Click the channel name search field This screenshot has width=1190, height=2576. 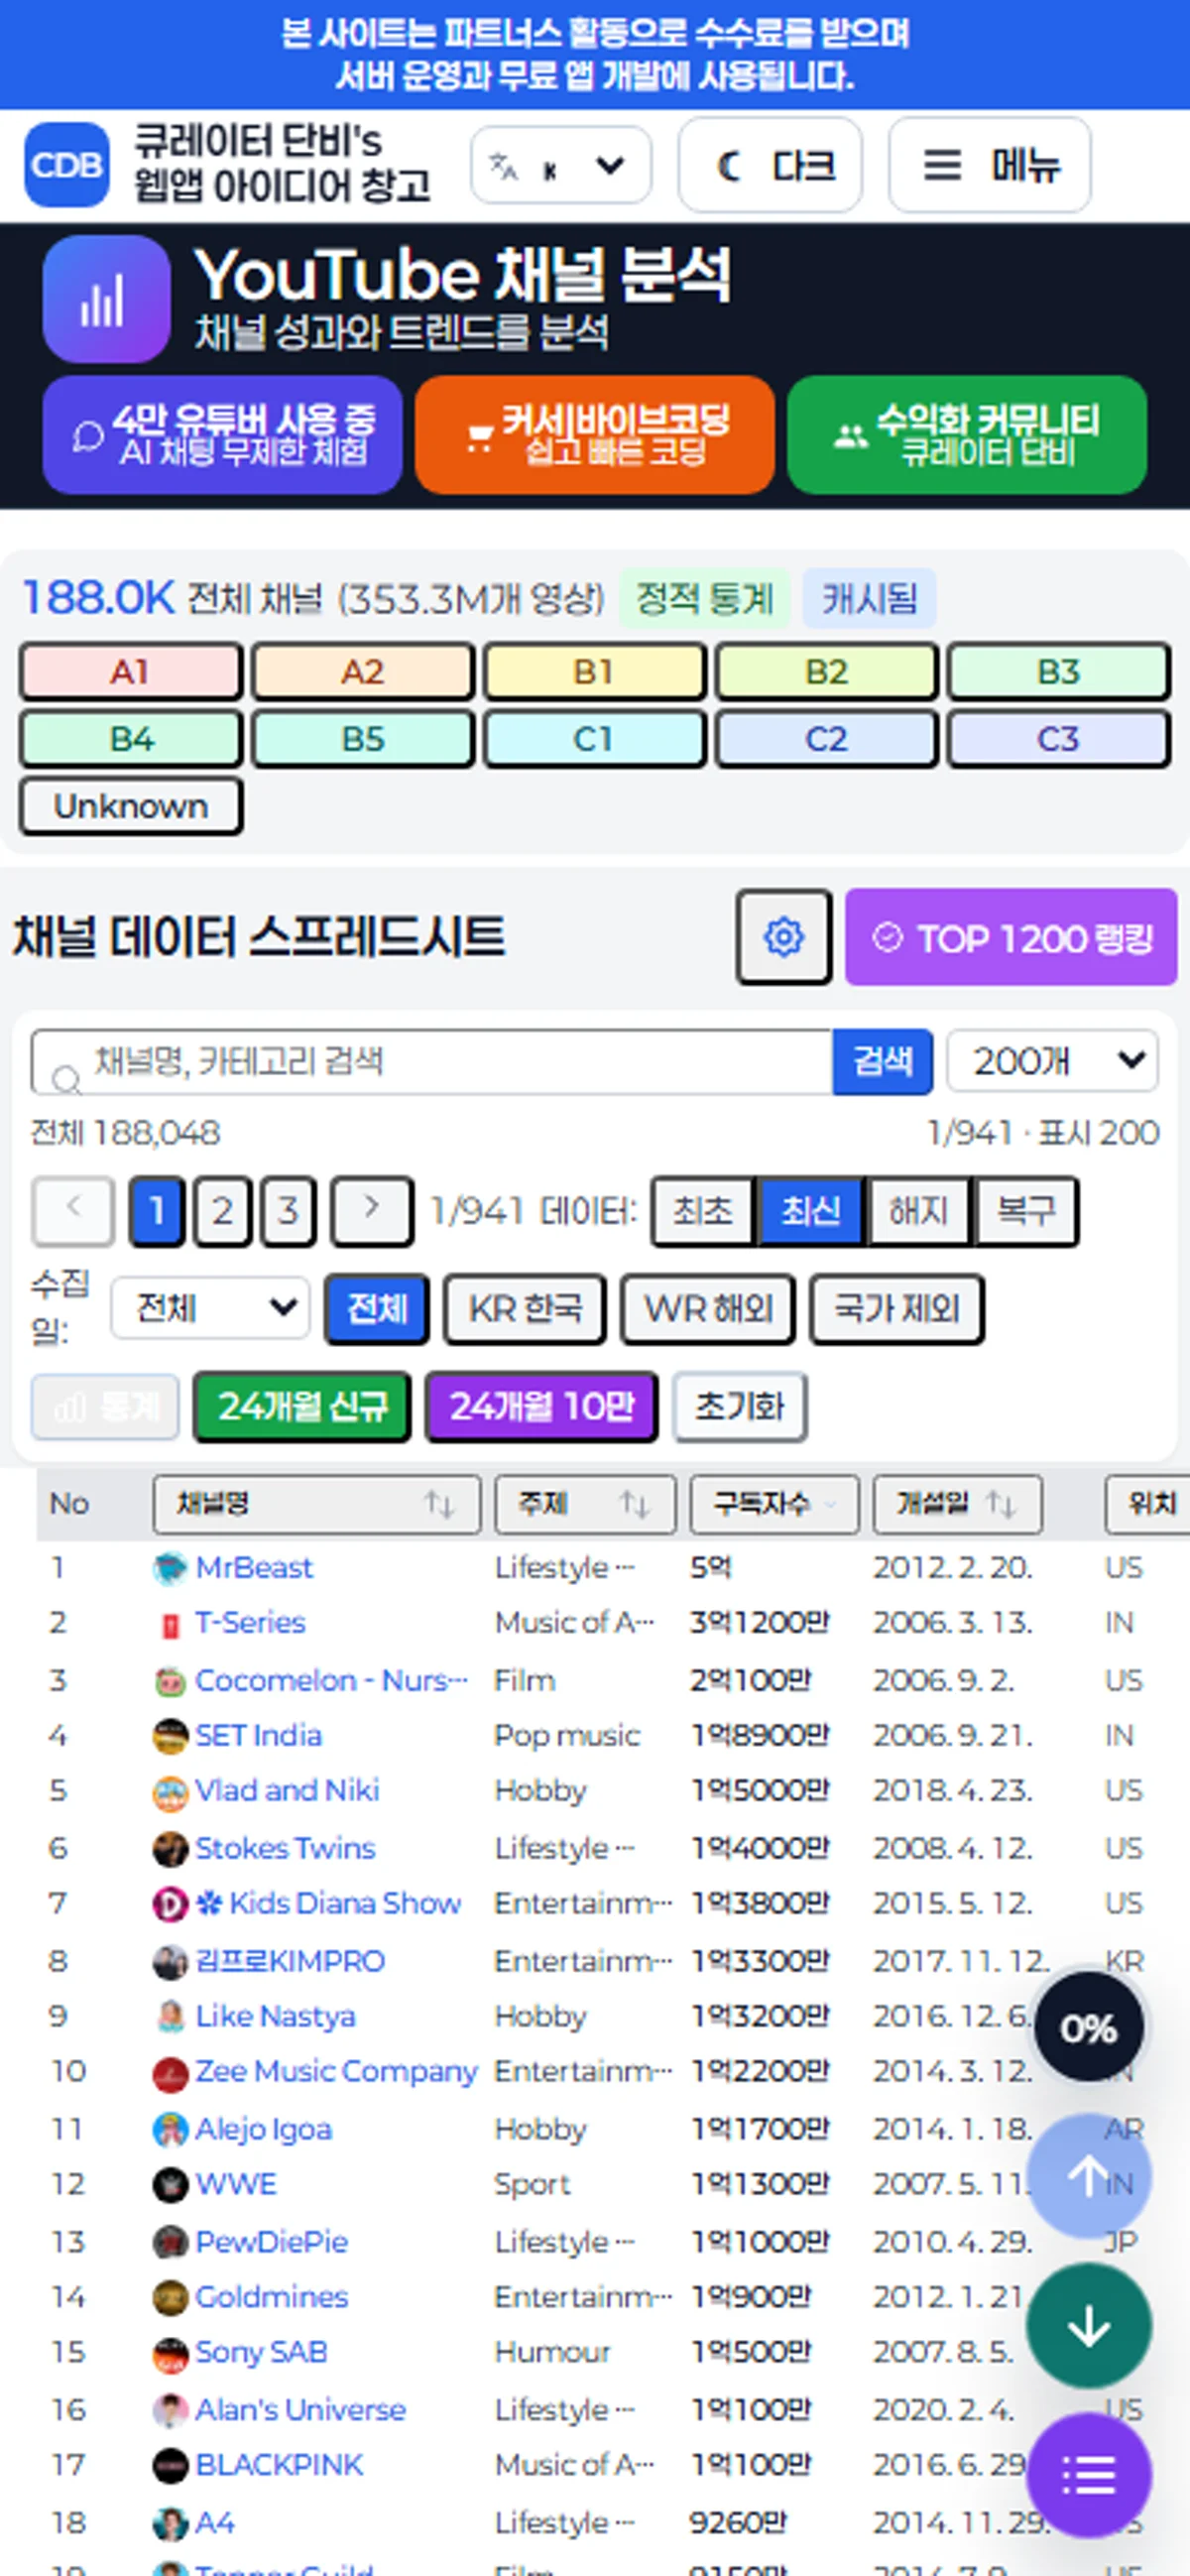click(432, 1061)
